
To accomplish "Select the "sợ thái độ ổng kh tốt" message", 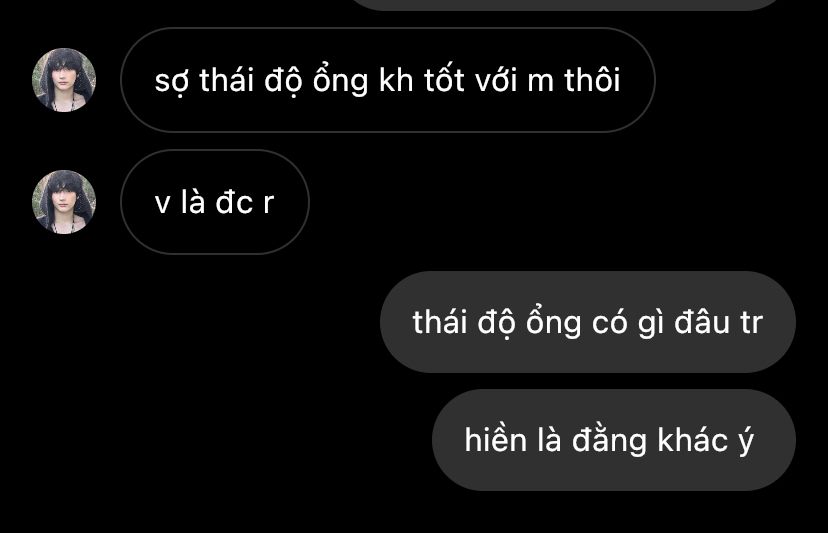I will coord(388,80).
